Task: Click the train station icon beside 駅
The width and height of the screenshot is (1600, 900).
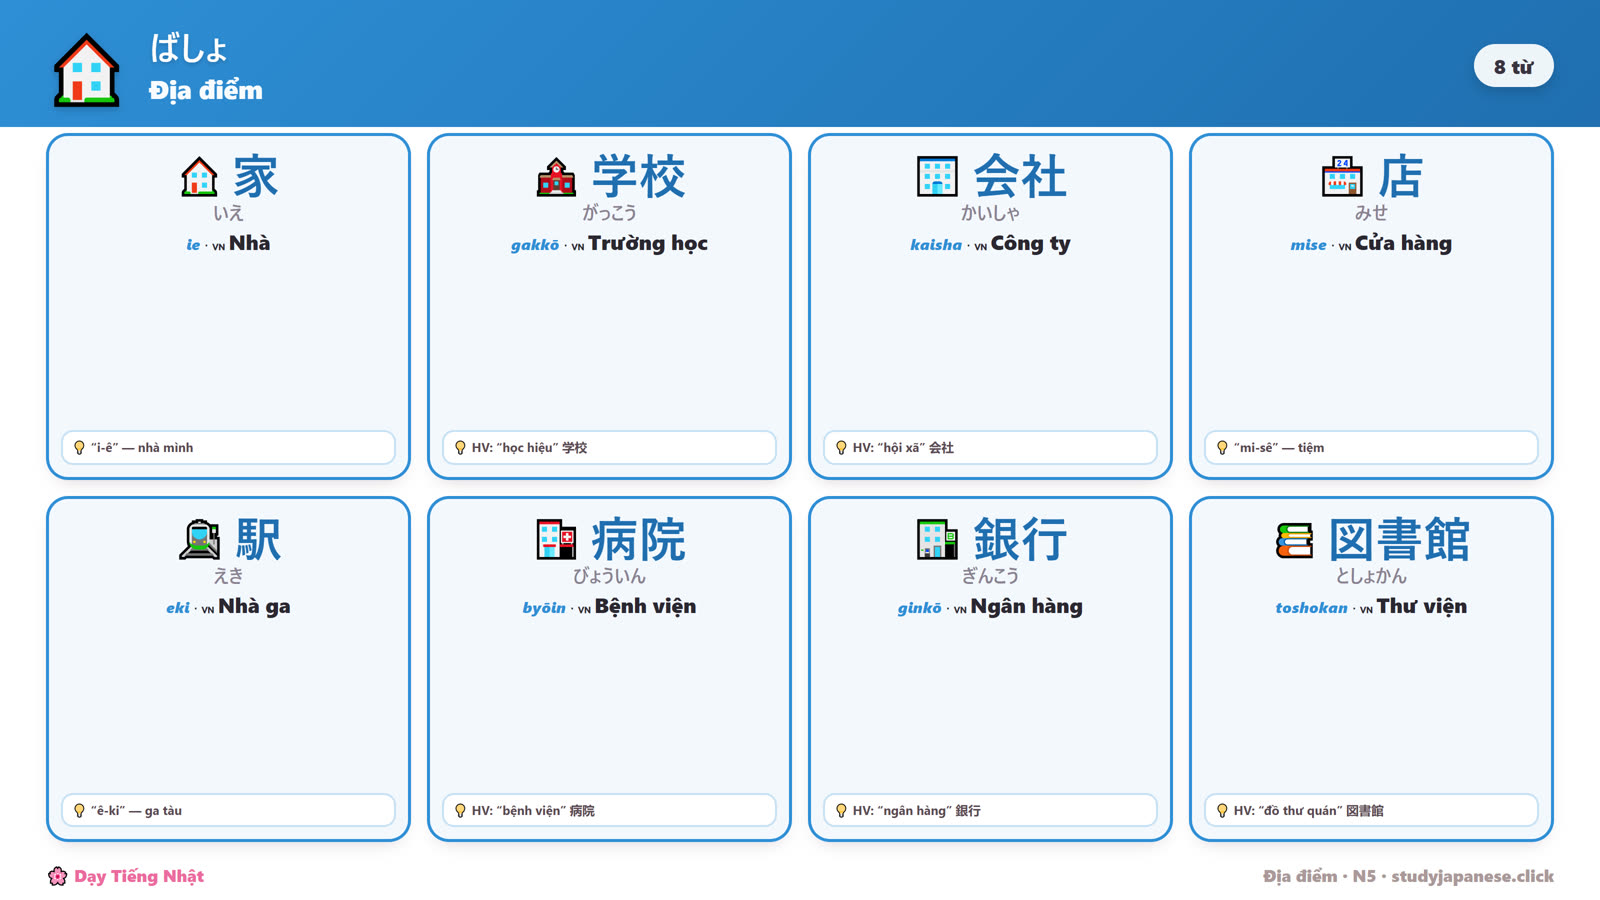Action: (200, 540)
